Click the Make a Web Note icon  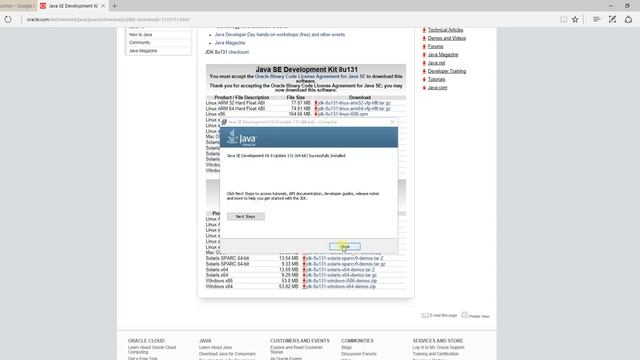point(612,19)
